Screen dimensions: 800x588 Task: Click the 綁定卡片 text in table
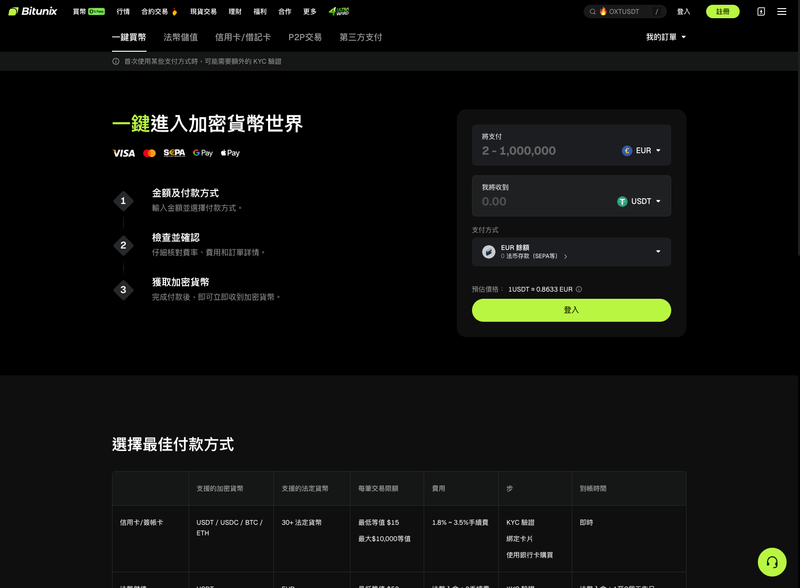pos(519,539)
